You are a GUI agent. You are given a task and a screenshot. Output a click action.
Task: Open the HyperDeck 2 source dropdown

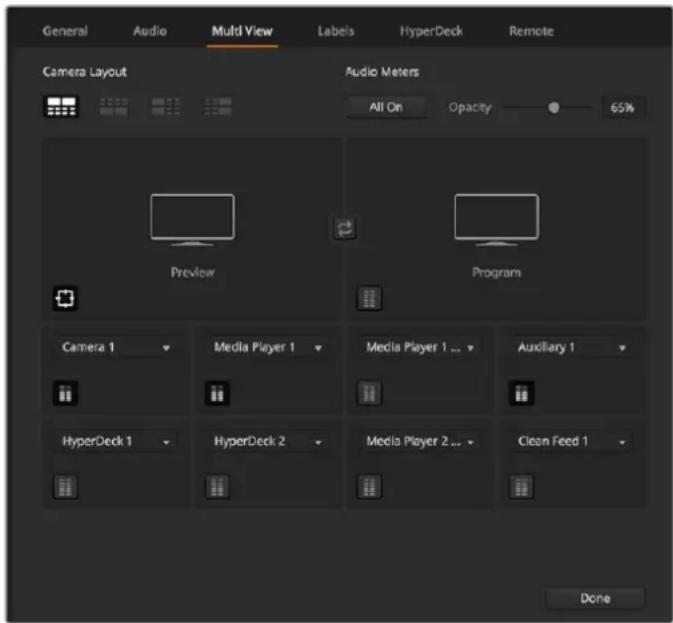267,442
